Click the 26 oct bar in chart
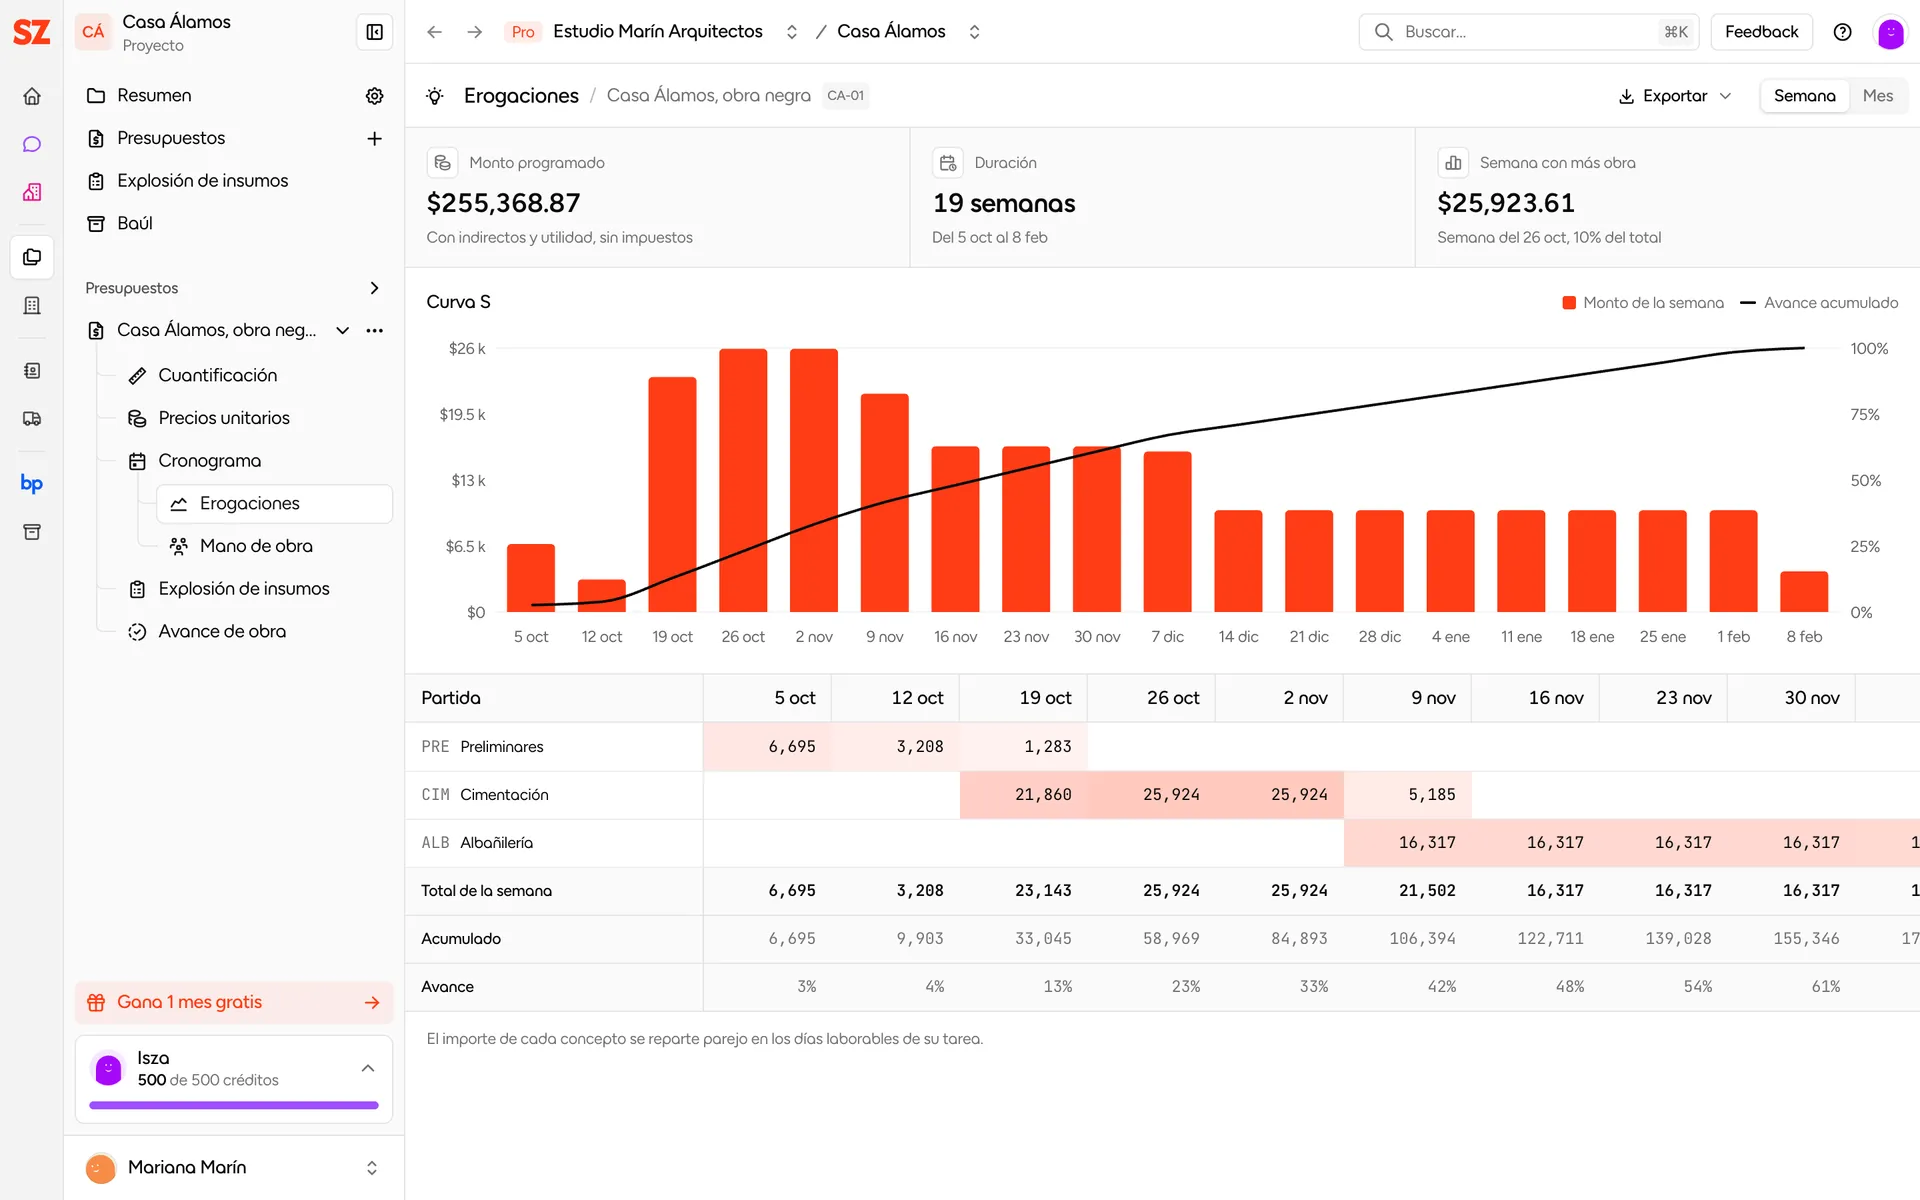This screenshot has height=1200, width=1920. pos(743,480)
